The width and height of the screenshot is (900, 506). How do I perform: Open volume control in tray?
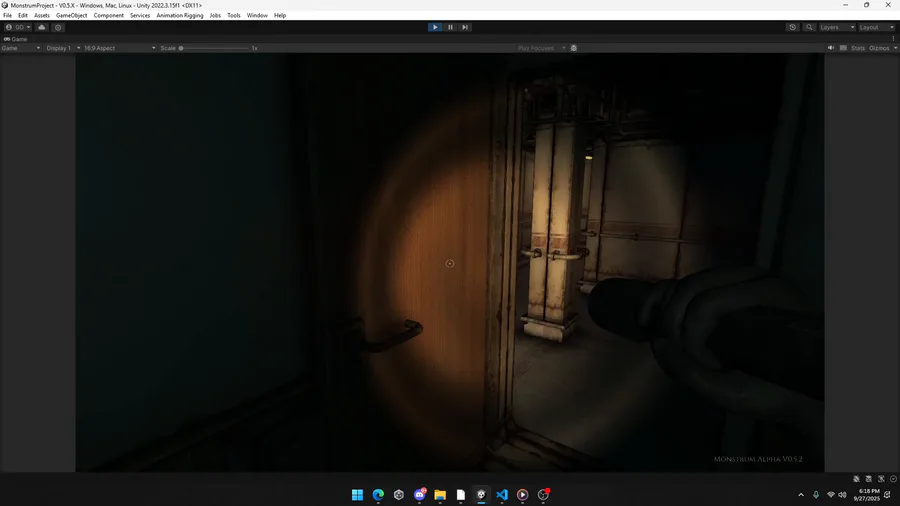[x=843, y=495]
